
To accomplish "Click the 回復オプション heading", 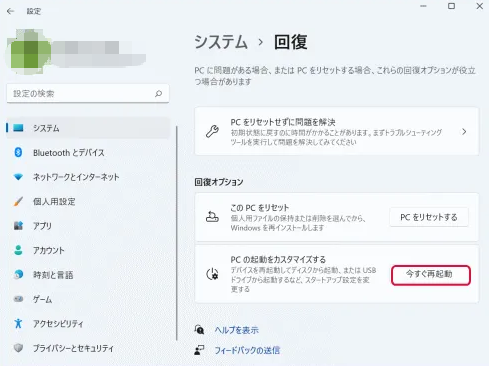I will [x=219, y=182].
